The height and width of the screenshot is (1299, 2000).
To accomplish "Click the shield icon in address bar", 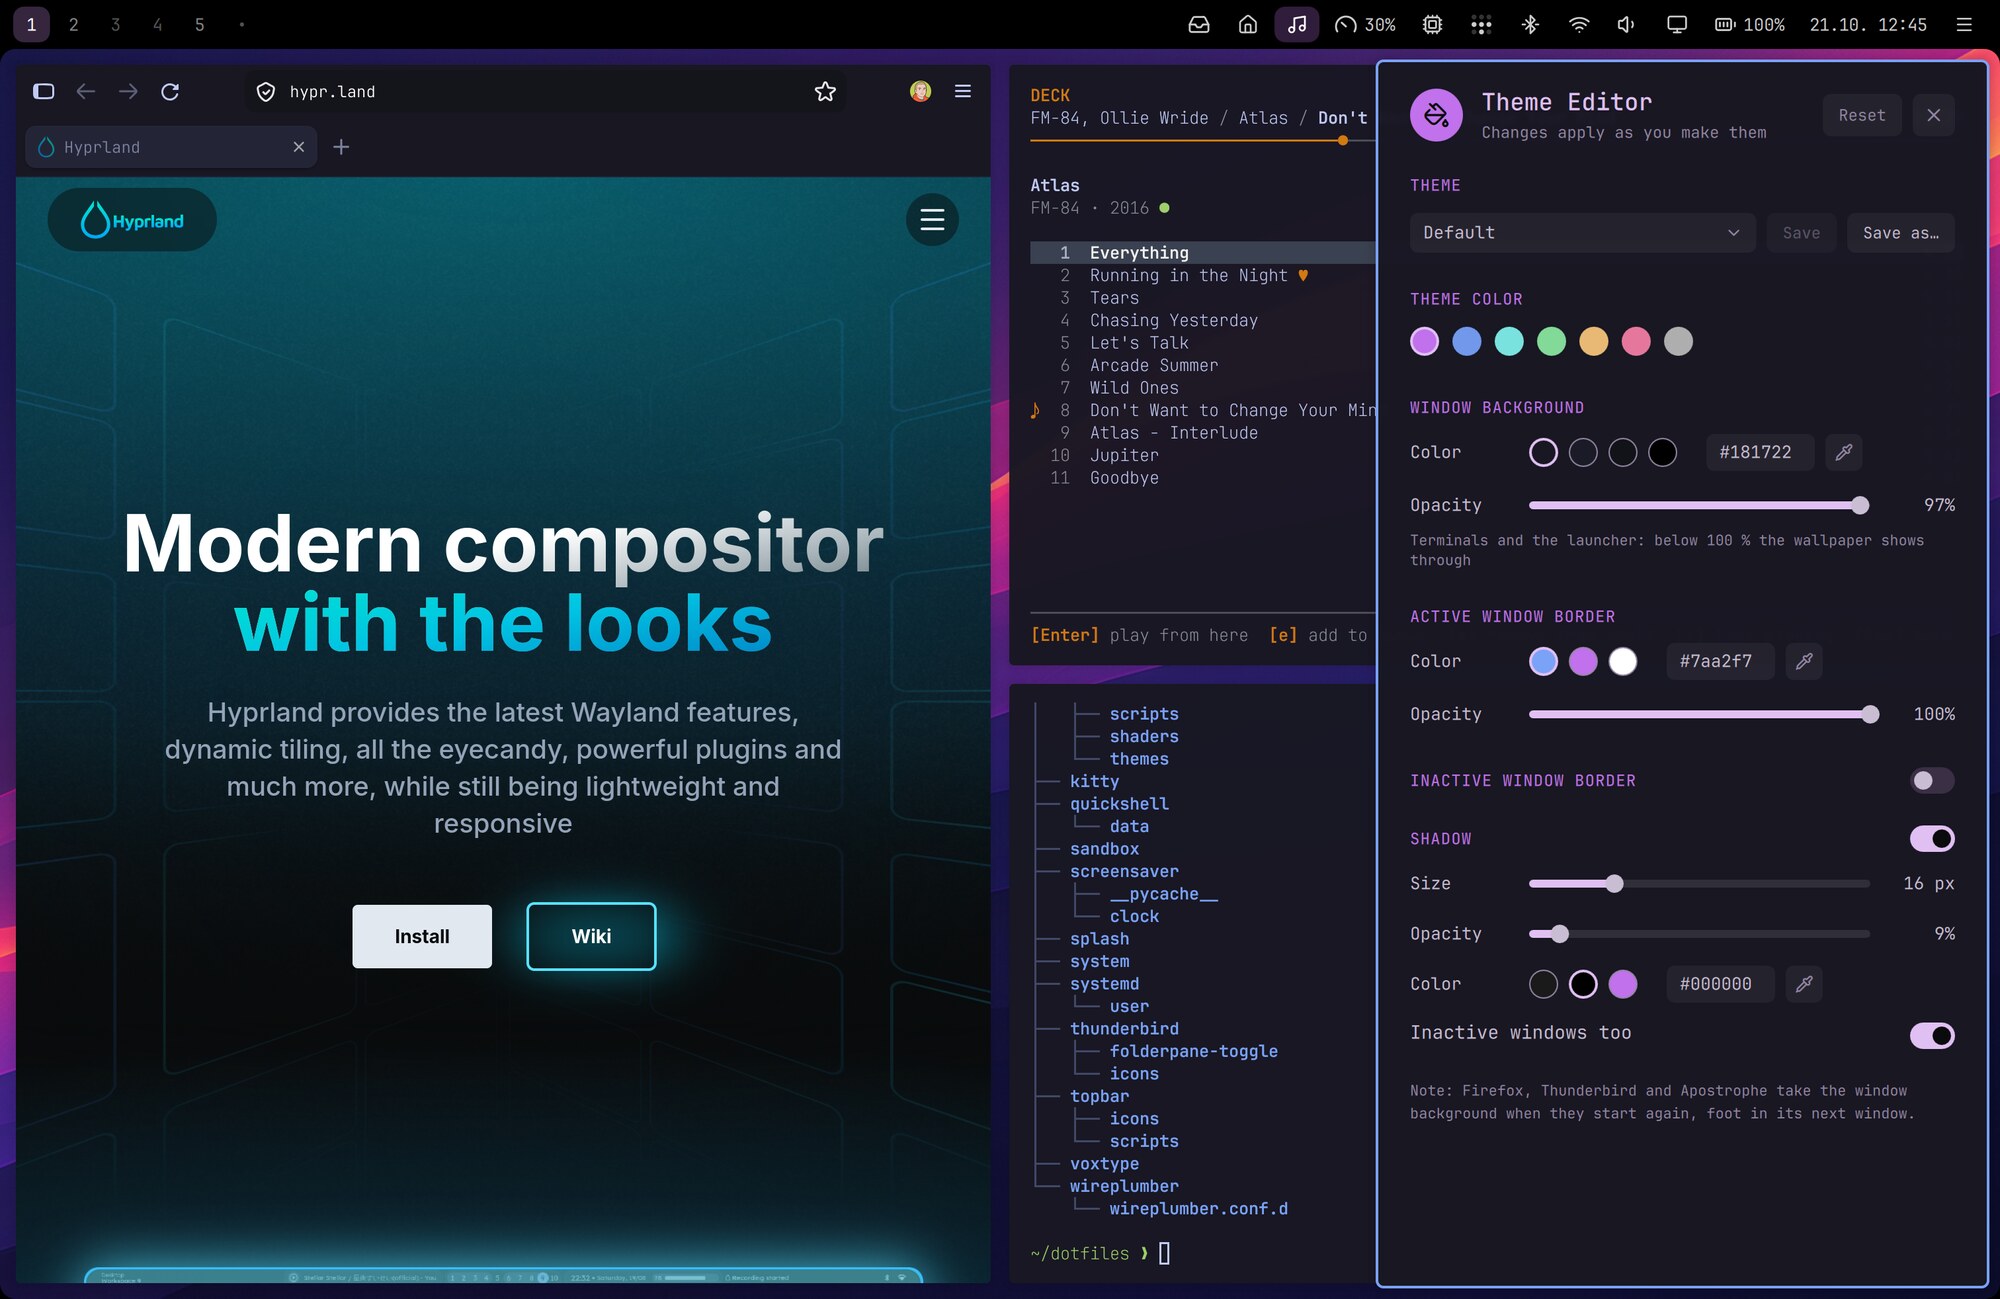I will [x=266, y=92].
